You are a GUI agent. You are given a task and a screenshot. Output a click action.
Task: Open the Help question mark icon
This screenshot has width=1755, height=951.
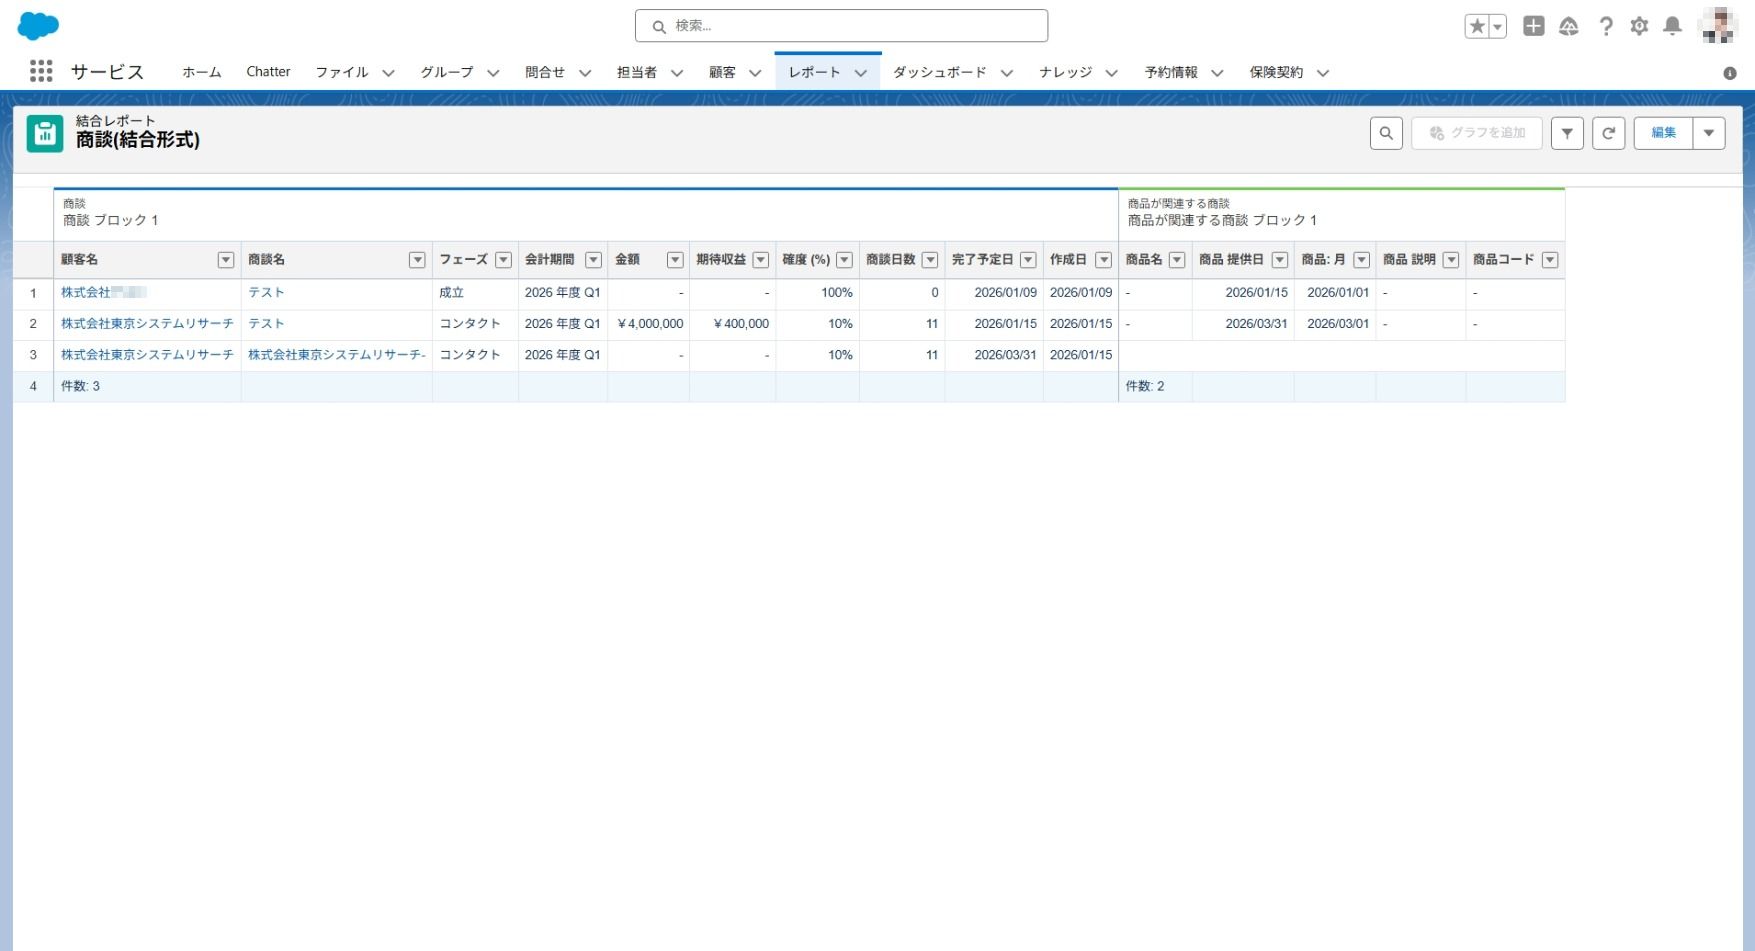point(1605,27)
